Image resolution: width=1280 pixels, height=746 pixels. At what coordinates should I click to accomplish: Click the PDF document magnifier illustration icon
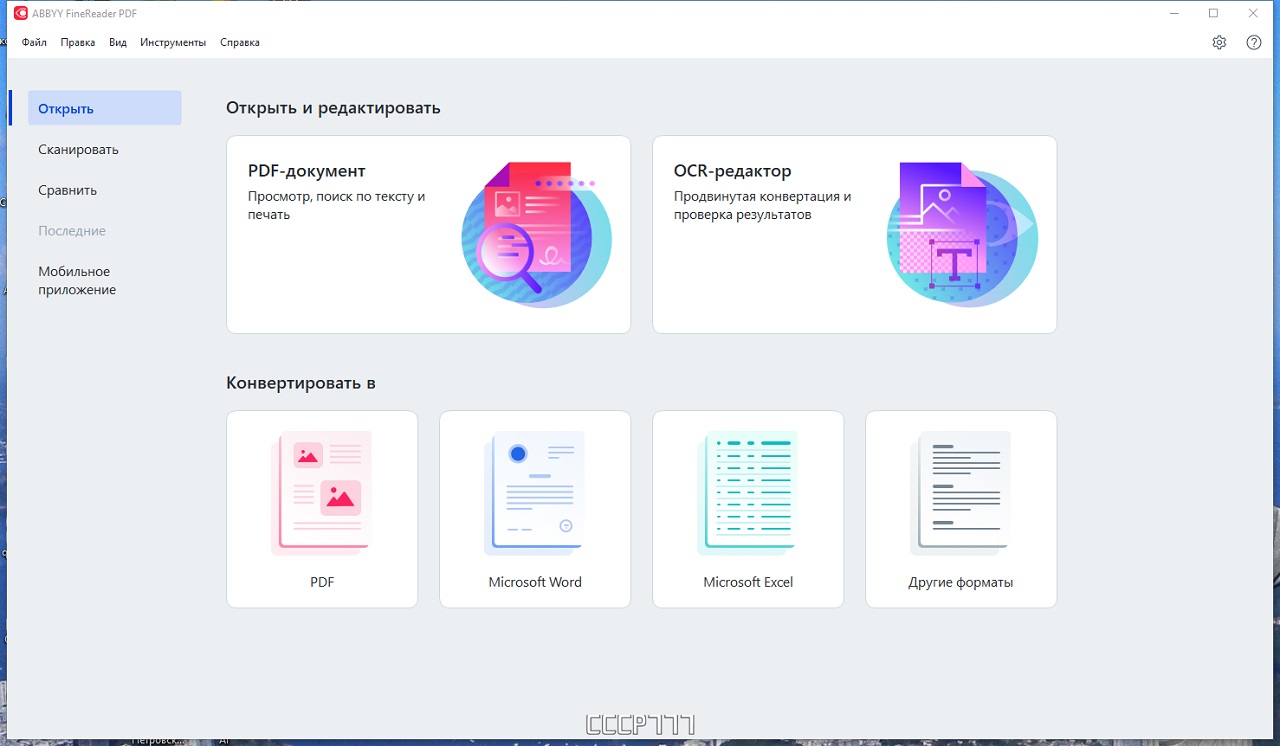pyautogui.click(x=535, y=234)
